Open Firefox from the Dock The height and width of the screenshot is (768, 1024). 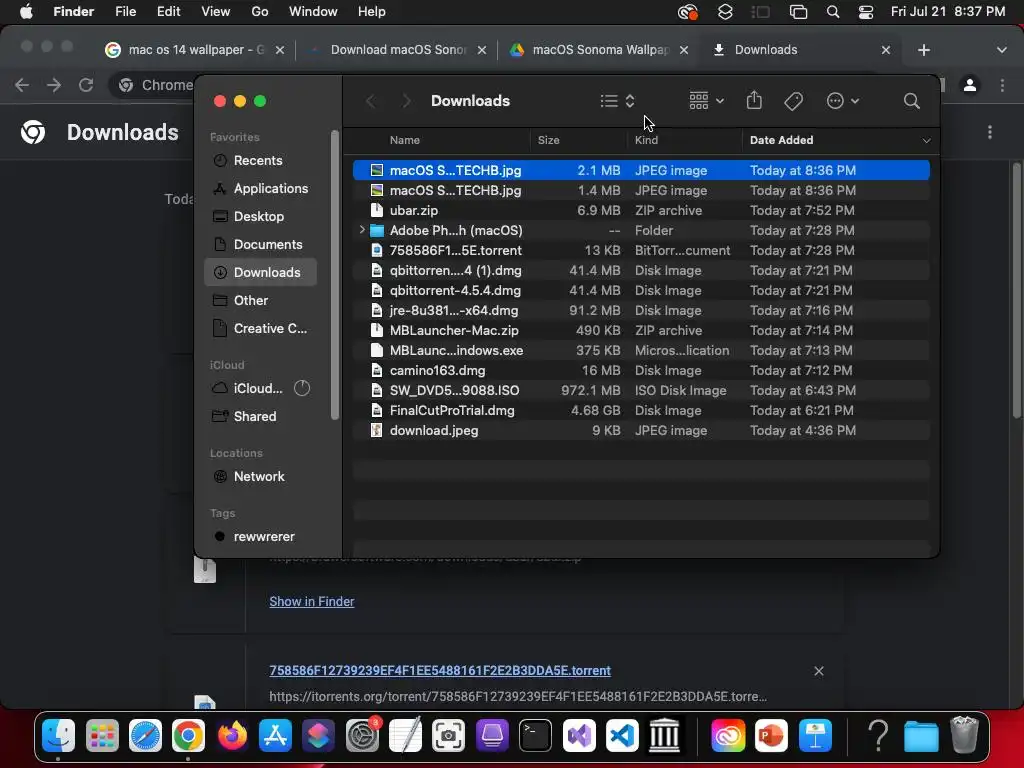point(232,736)
